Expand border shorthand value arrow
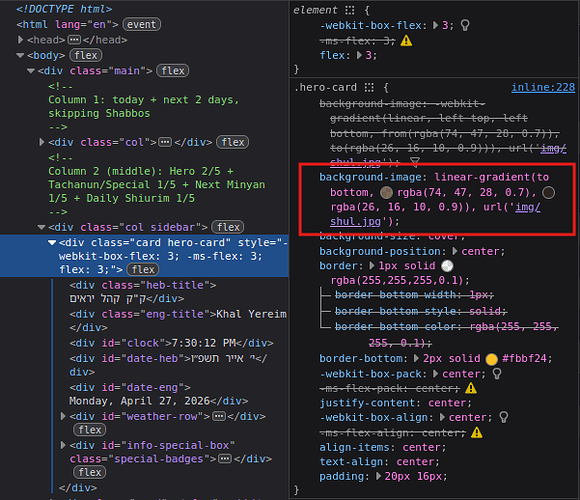Viewport: 580px width, 500px height. click(372, 266)
